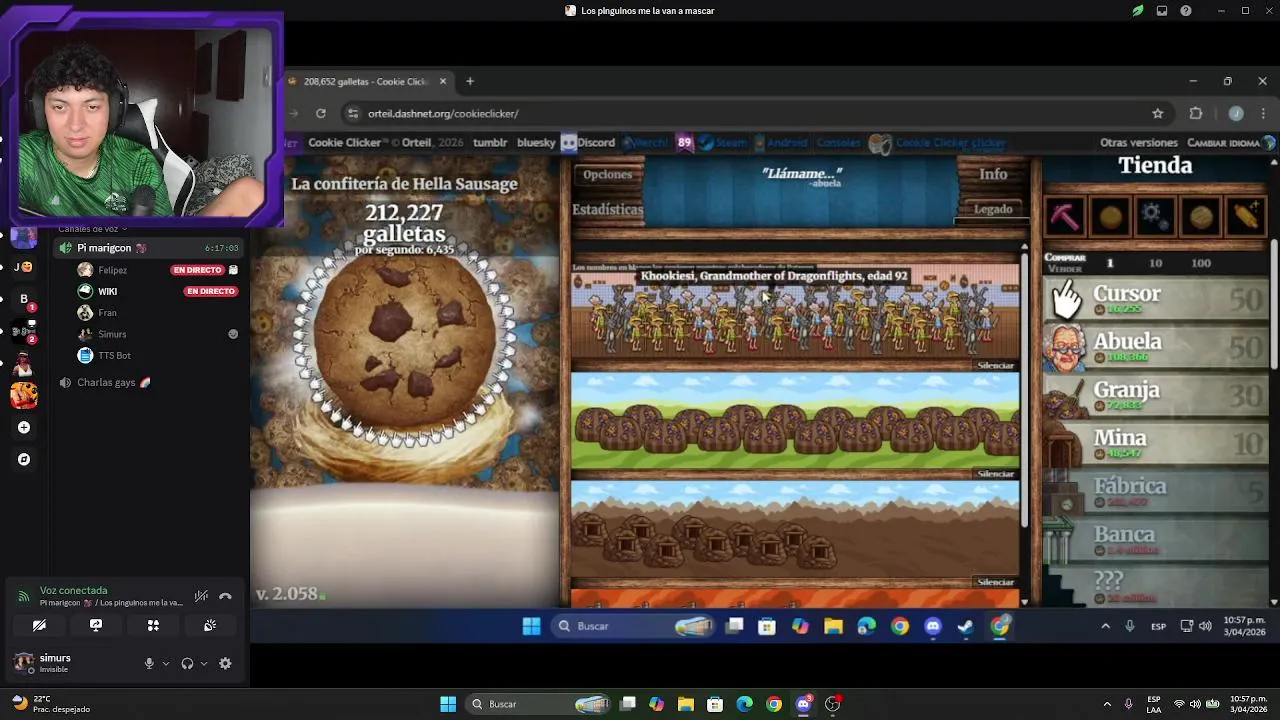Viewport: 1280px width, 720px height.
Task: Open the Info menu in Cookie Clicker
Action: pyautogui.click(x=993, y=174)
